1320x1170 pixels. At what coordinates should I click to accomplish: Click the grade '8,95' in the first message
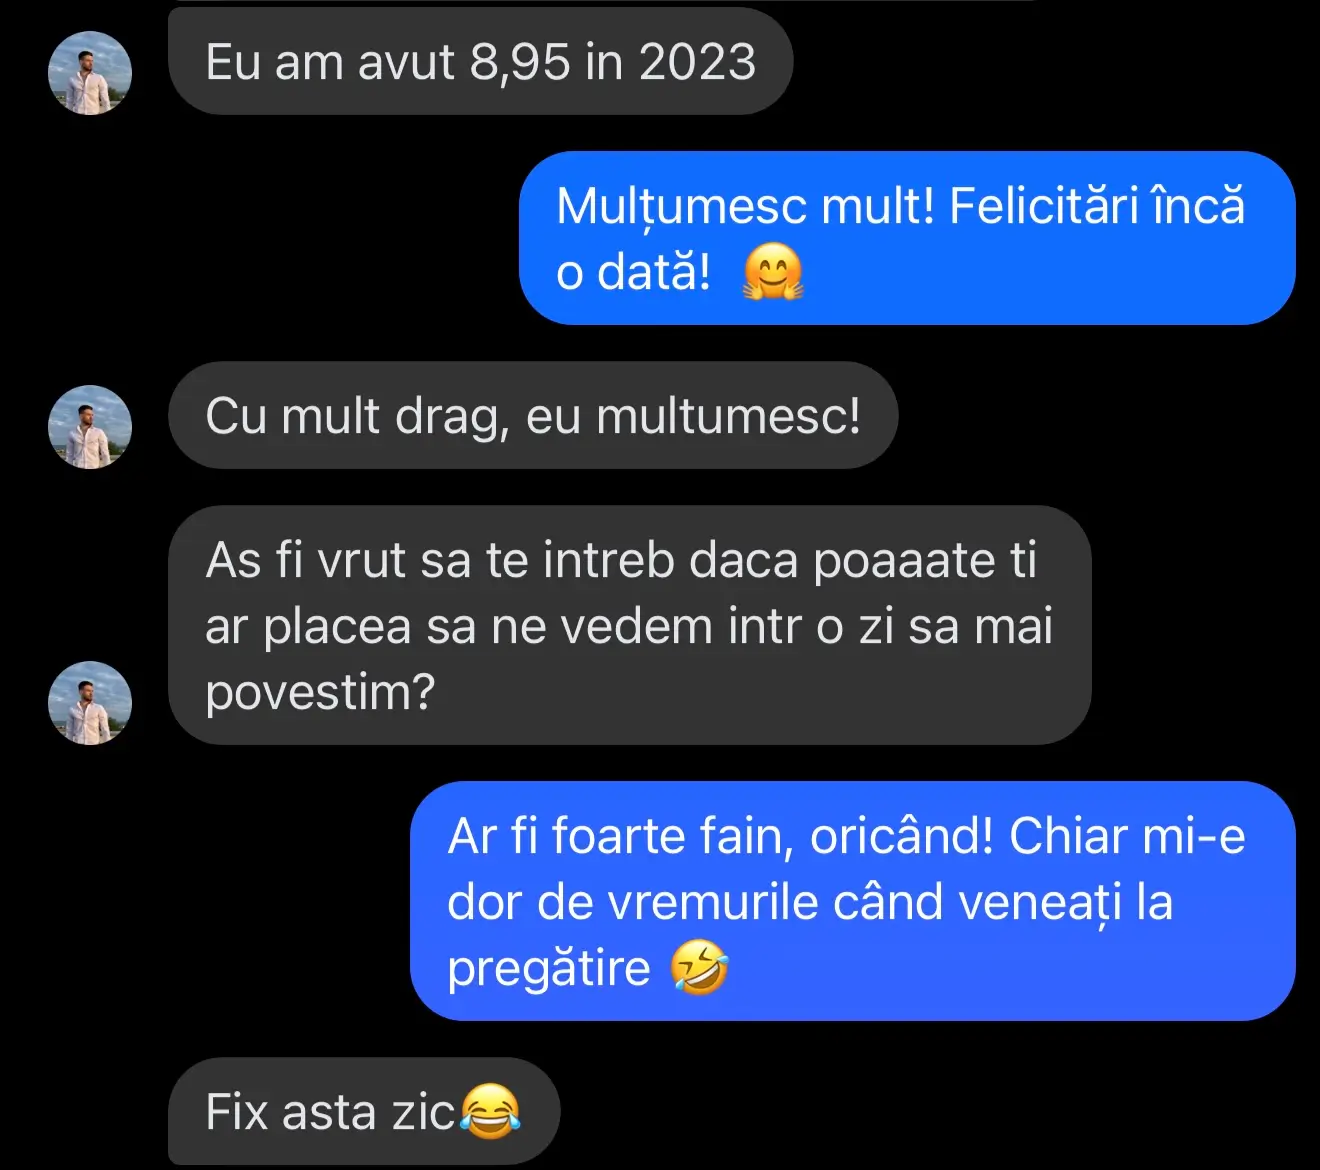[x=520, y=63]
